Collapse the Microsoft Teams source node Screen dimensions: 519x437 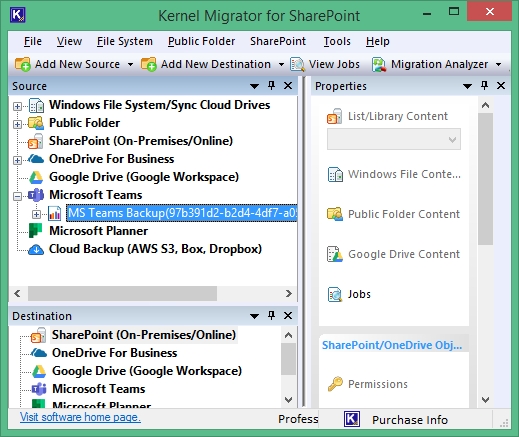[17, 196]
